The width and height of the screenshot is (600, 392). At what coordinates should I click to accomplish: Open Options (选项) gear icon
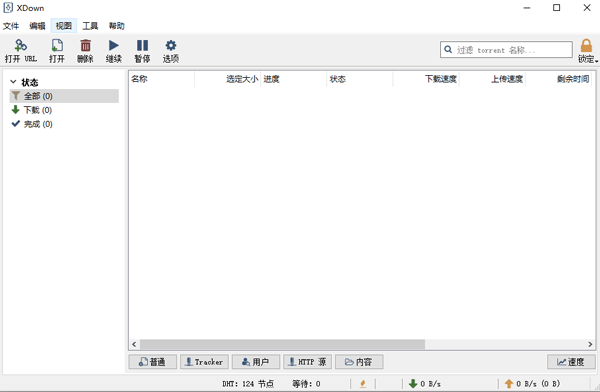tap(171, 46)
